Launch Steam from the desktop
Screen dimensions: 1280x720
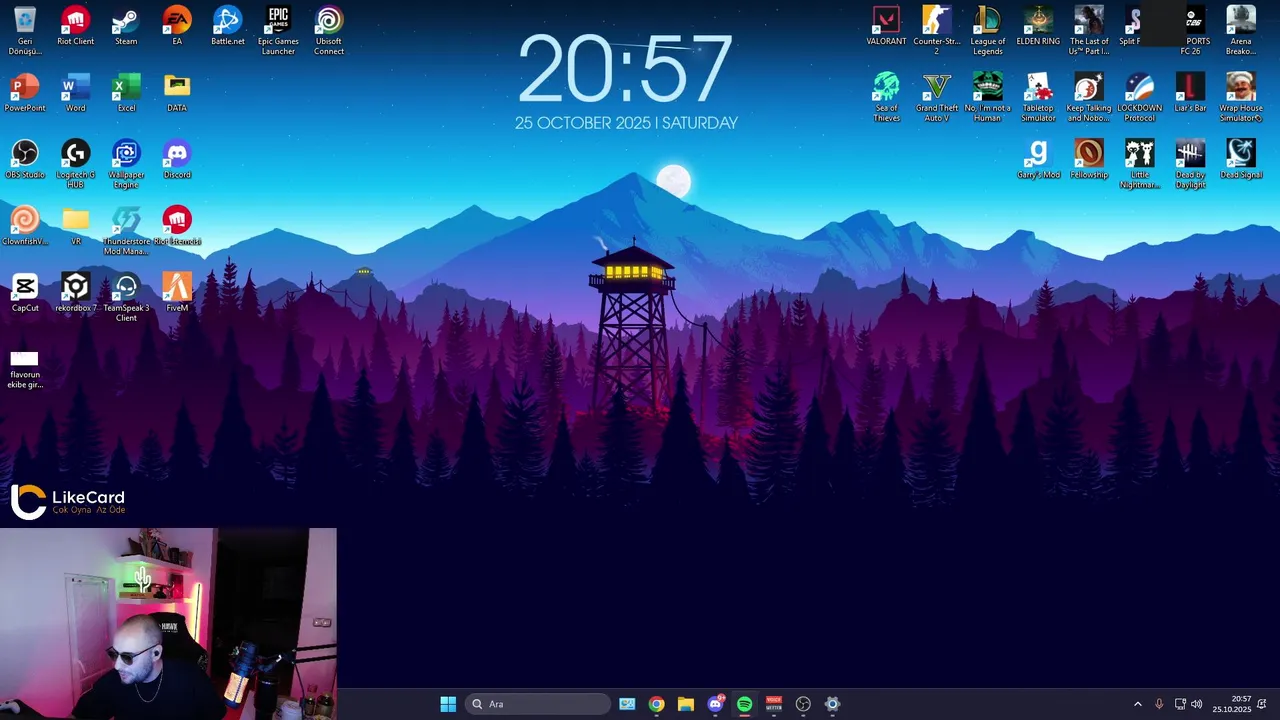126,27
